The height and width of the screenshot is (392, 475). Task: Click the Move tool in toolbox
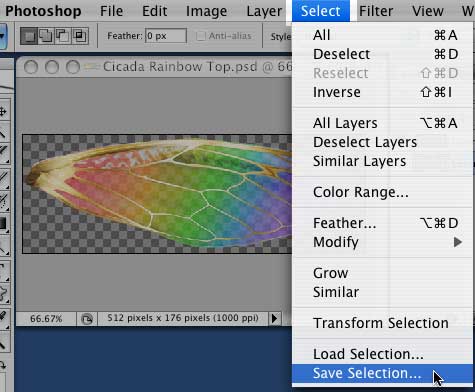[x=3, y=111]
